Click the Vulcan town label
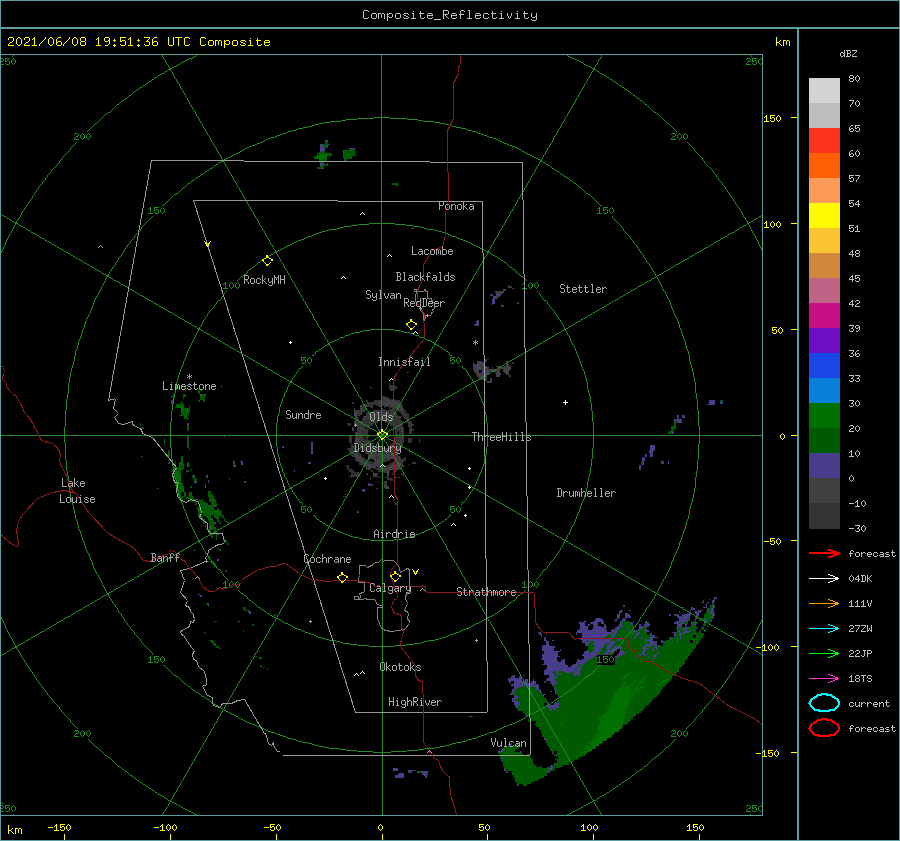 (x=508, y=743)
